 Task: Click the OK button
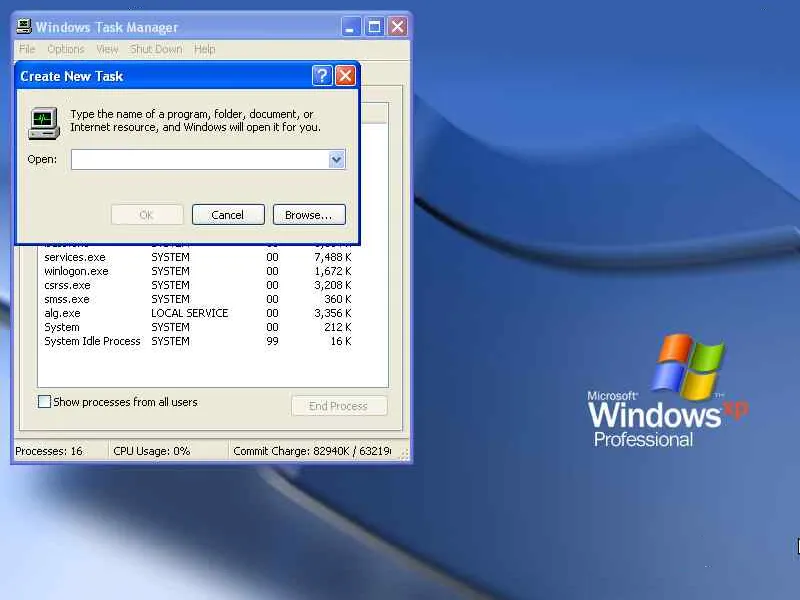click(x=146, y=215)
